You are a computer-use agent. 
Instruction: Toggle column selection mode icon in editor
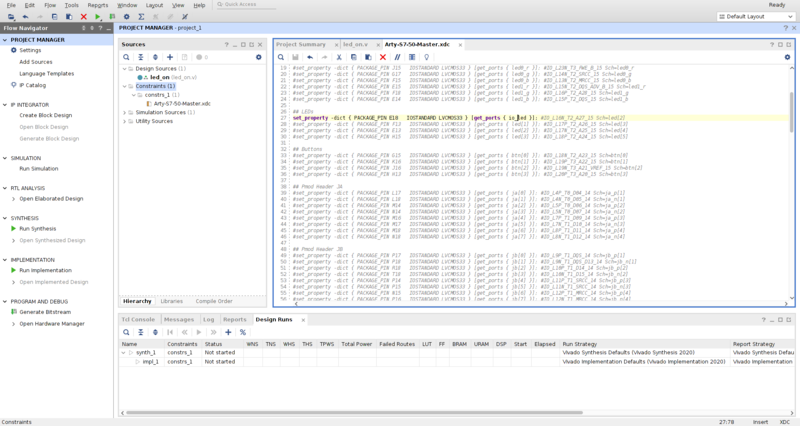coord(412,57)
